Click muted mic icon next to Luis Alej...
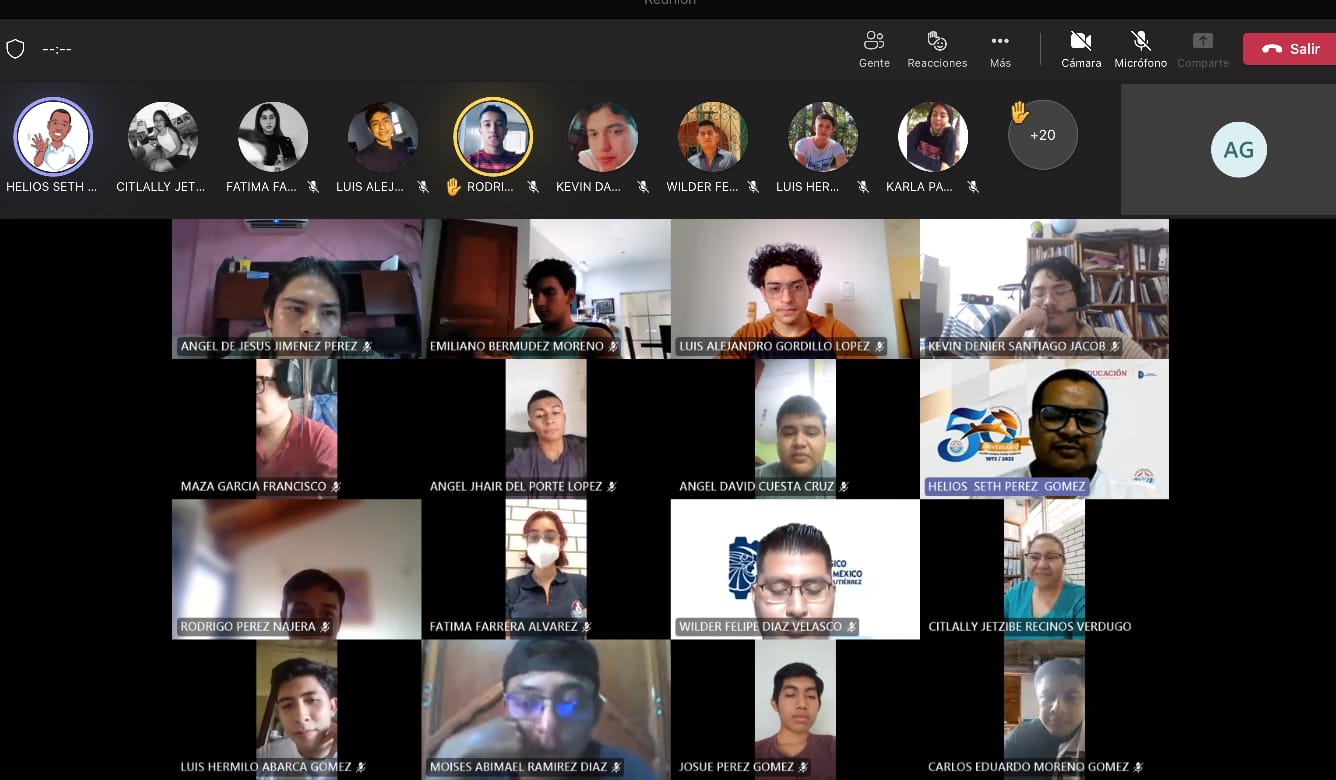The height and width of the screenshot is (780, 1336). coord(423,187)
